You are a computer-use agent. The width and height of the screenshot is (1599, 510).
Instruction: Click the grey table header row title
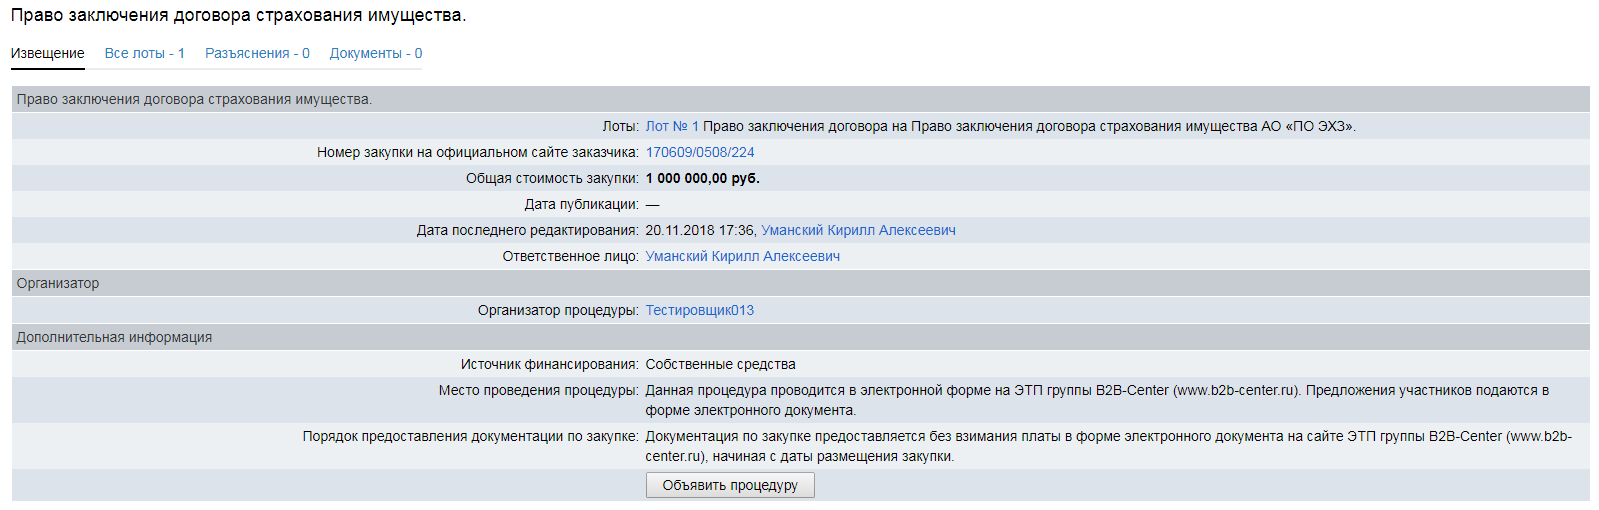(194, 99)
